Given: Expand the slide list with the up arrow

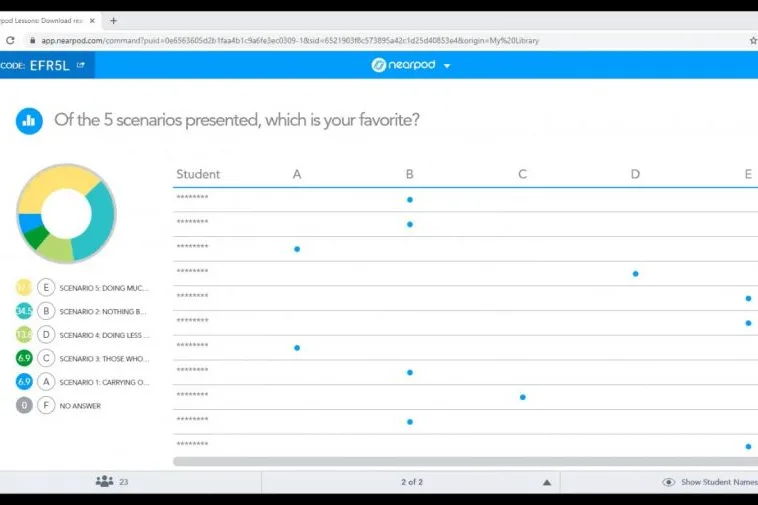Looking at the screenshot, I should (547, 482).
